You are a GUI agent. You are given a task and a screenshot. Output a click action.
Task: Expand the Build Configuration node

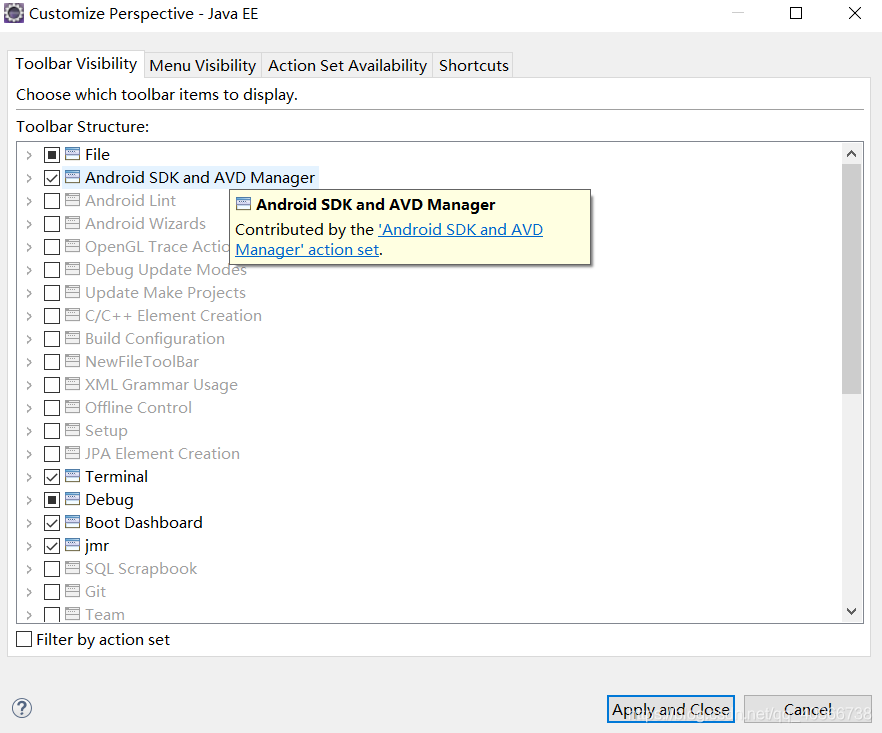tap(29, 339)
